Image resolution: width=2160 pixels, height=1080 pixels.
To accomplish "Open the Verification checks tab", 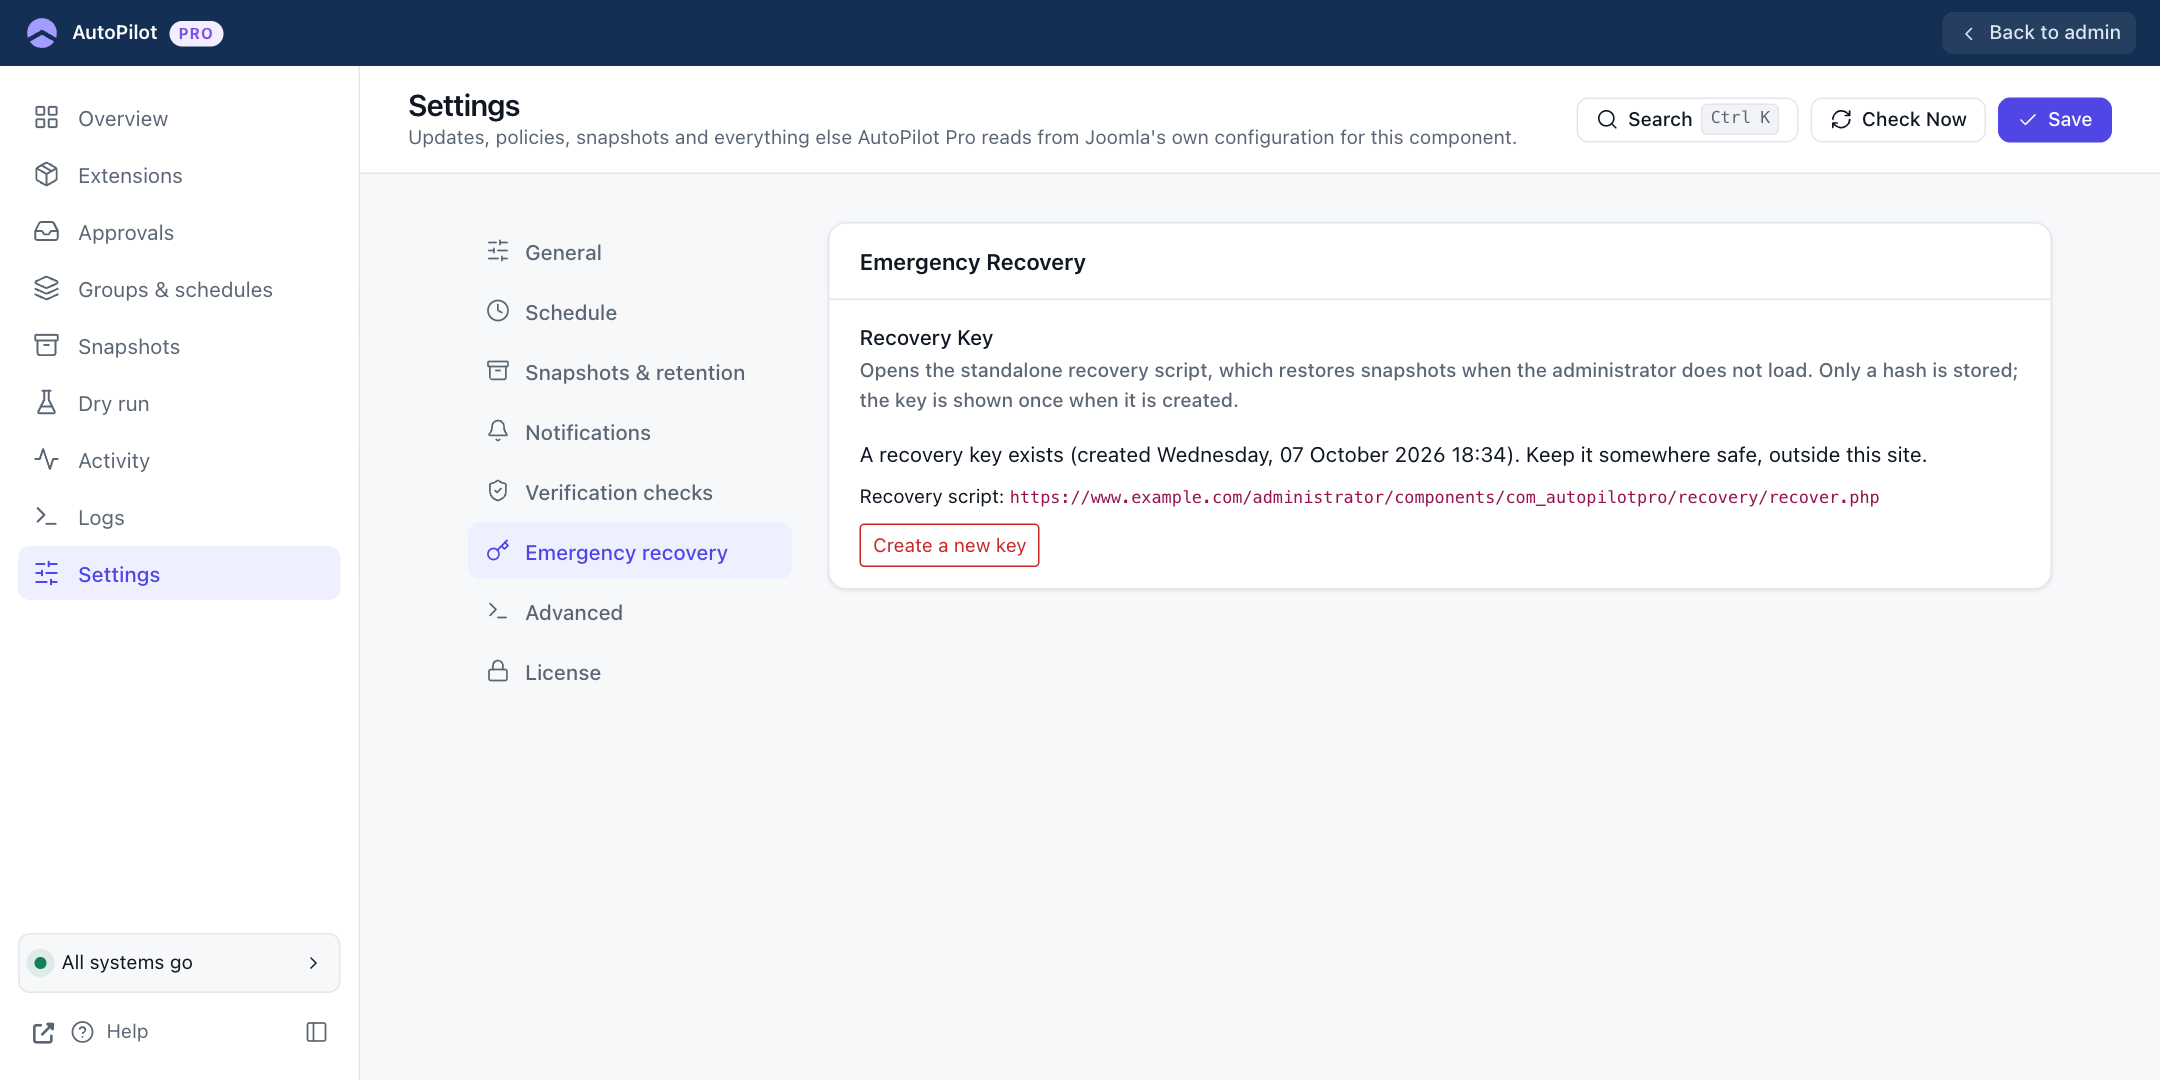I will pyautogui.click(x=630, y=492).
